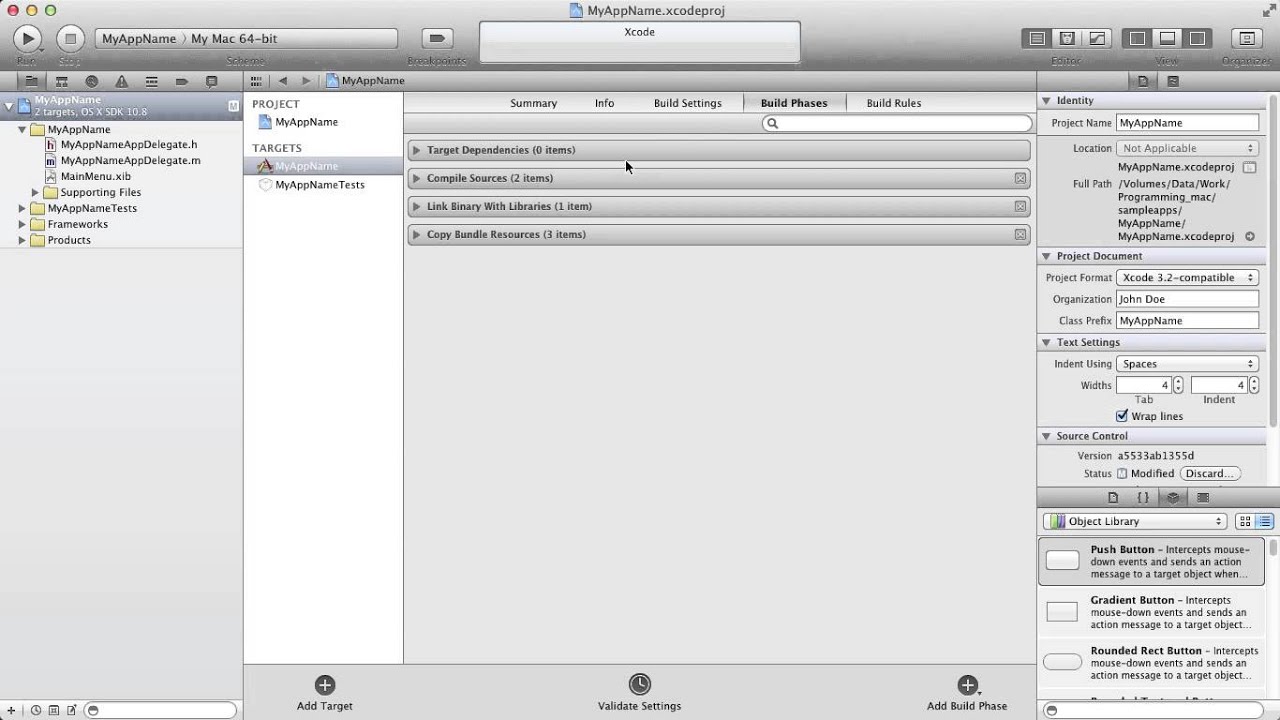The width and height of the screenshot is (1280, 720).
Task: Open the Project Format dropdown
Action: (1187, 277)
